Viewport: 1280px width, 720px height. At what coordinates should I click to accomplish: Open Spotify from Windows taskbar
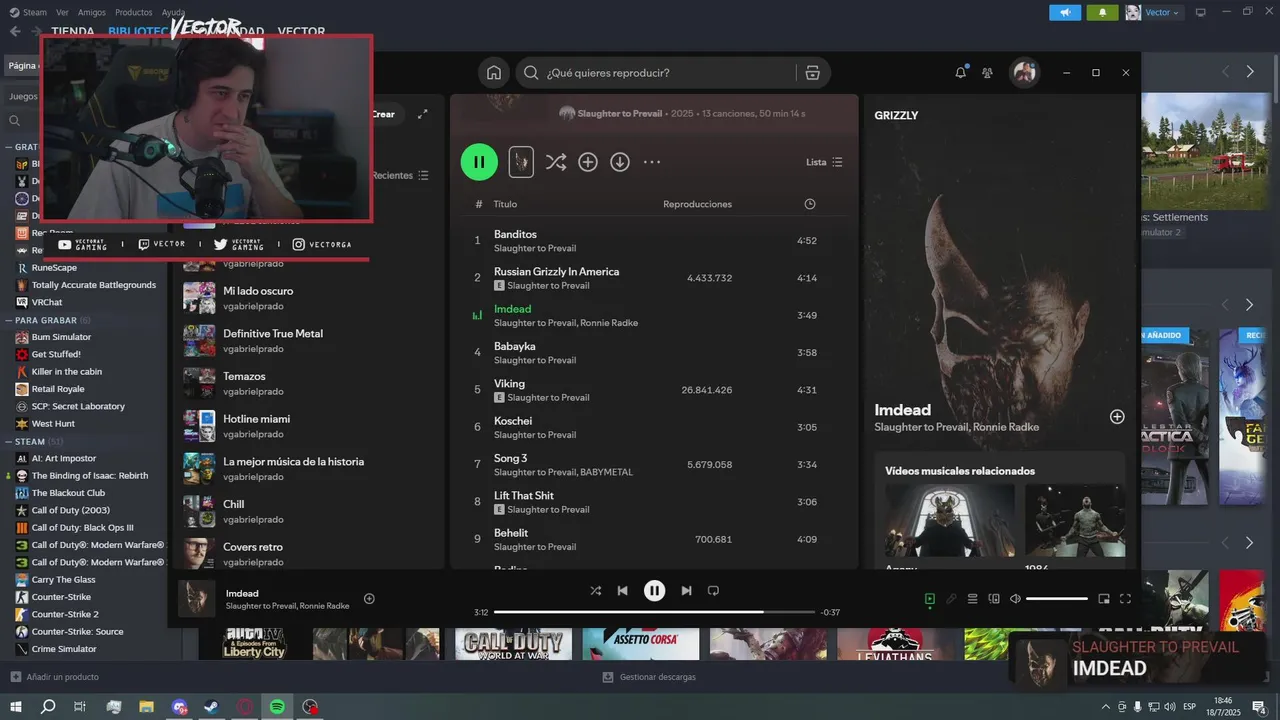277,706
